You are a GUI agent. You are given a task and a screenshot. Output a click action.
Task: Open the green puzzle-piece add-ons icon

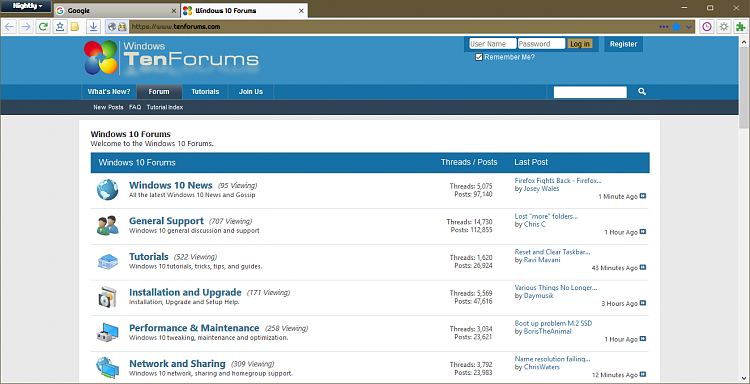pos(740,27)
